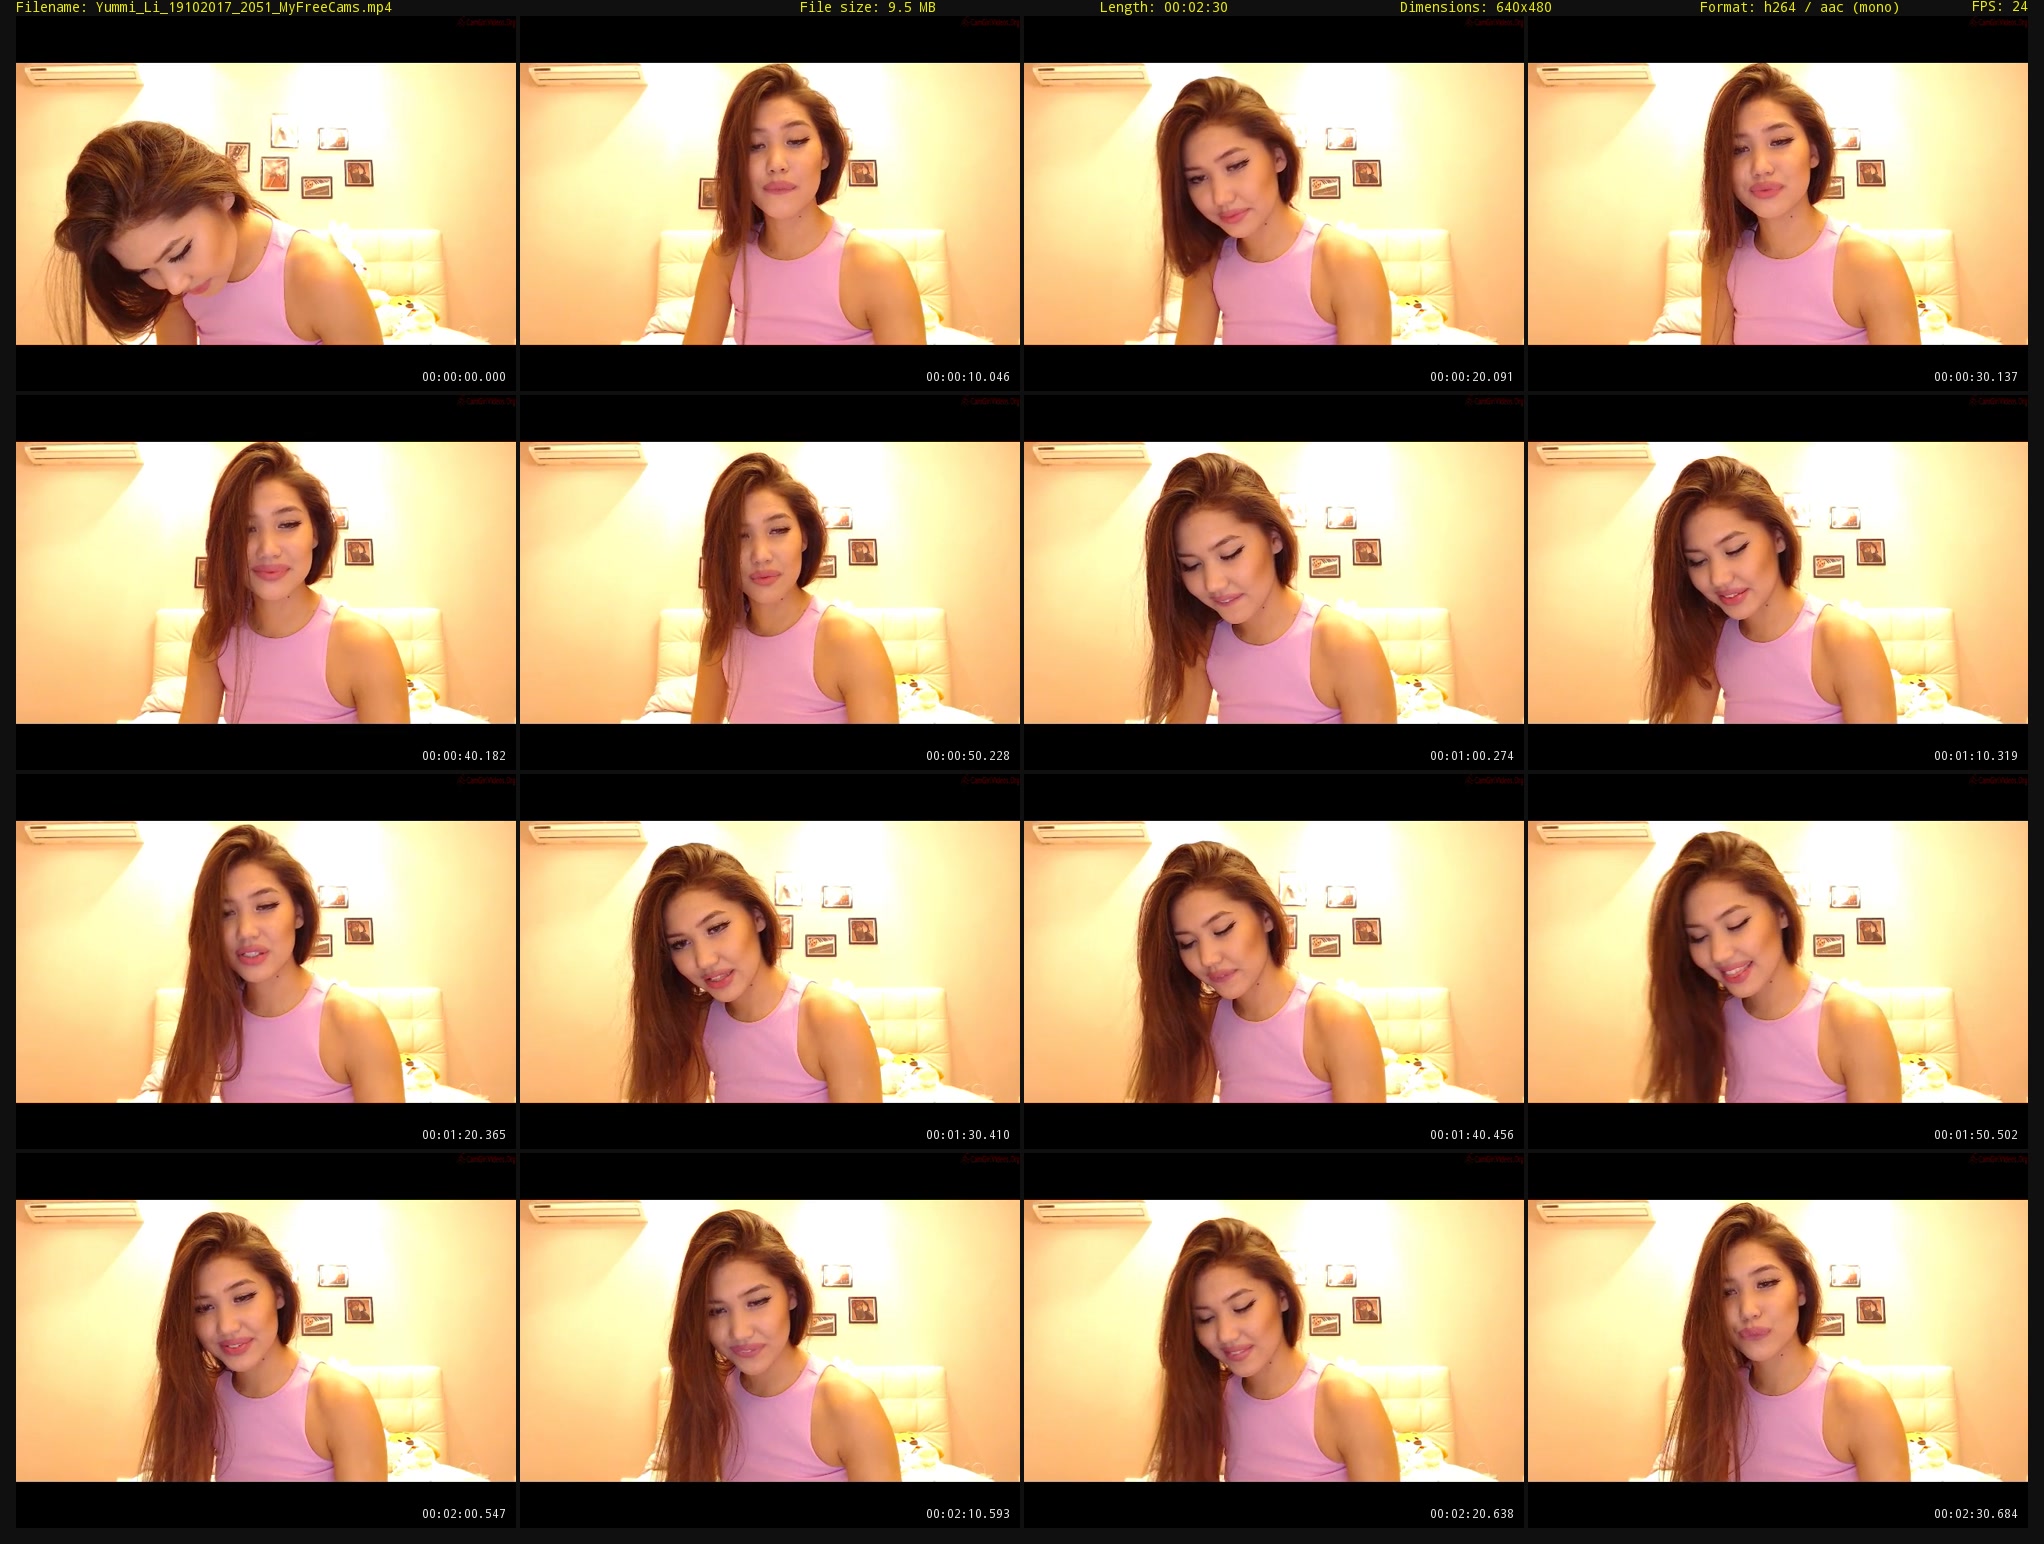Image resolution: width=2044 pixels, height=1544 pixels.
Task: Click the Dimensions 640x480 label
Action: click(1475, 8)
